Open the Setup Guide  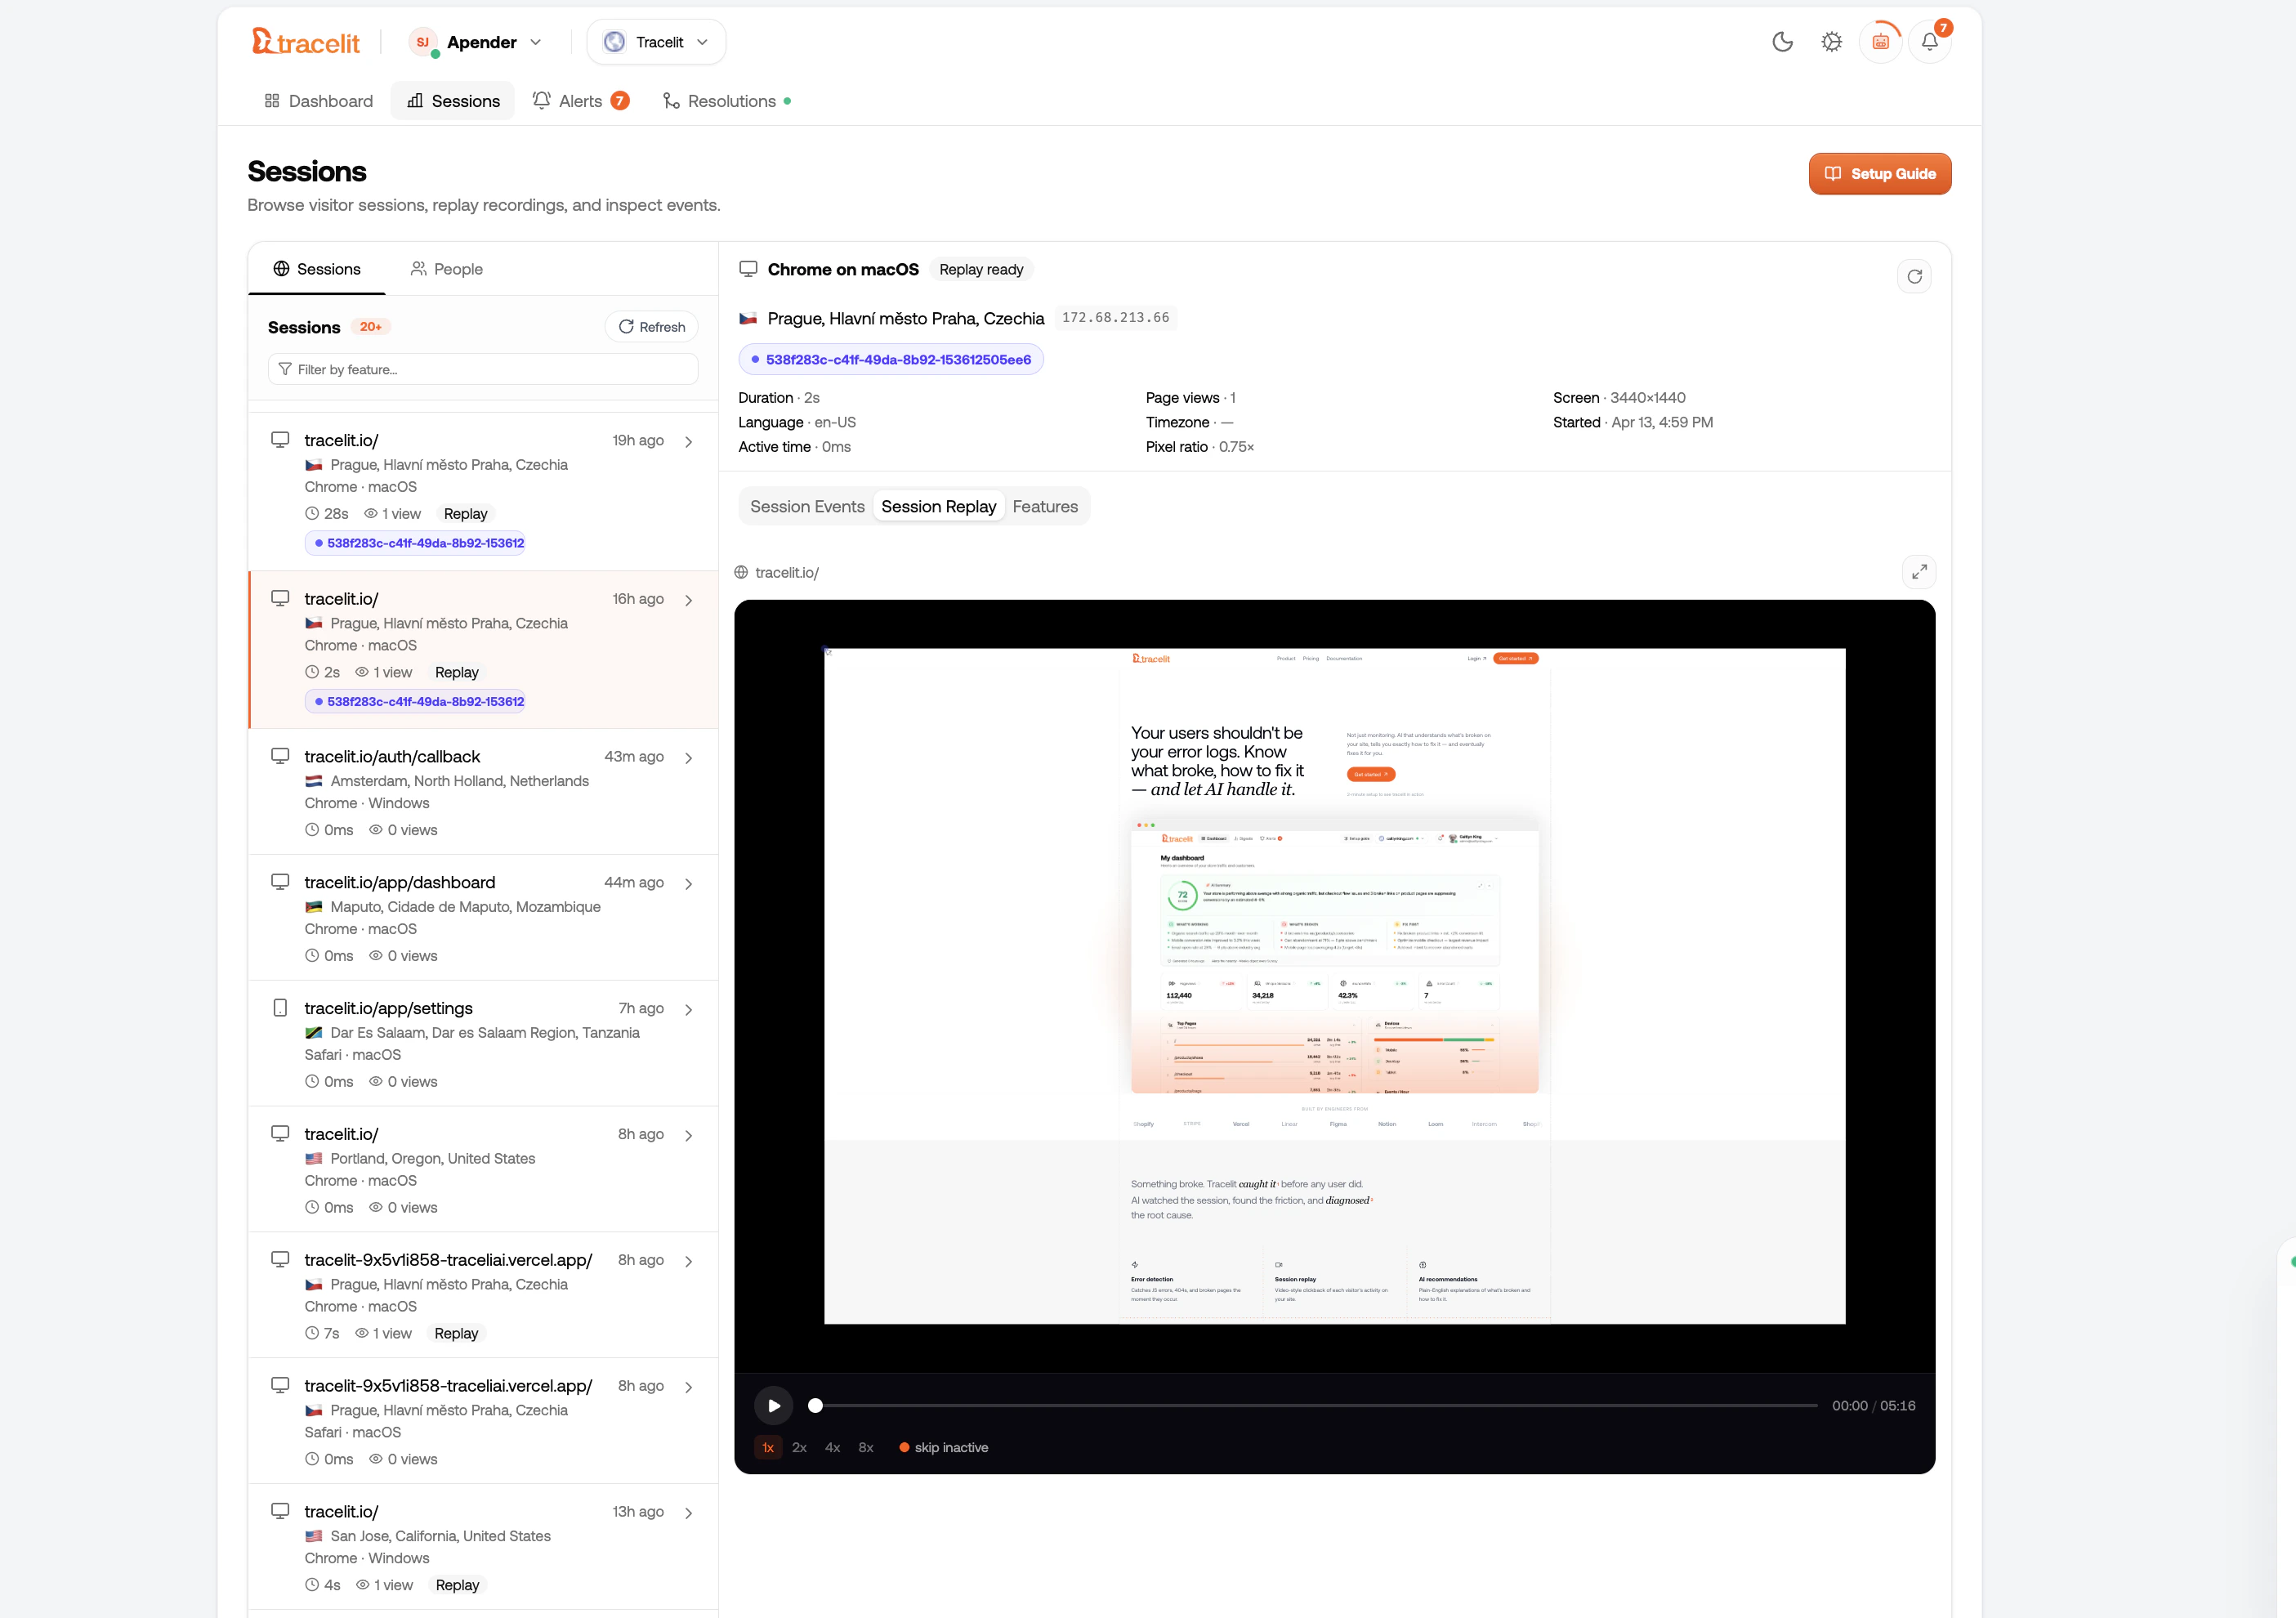click(x=1880, y=173)
